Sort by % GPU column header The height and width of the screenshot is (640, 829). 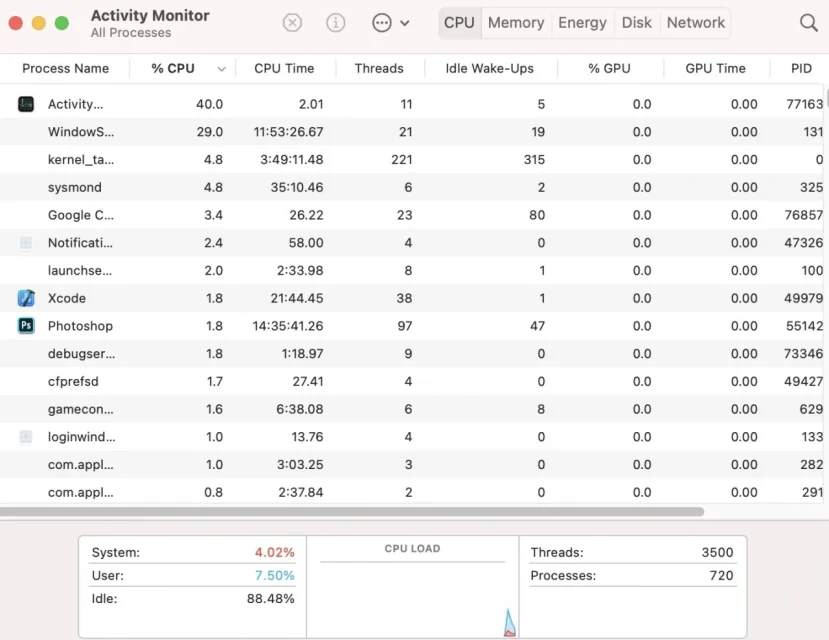click(x=610, y=68)
